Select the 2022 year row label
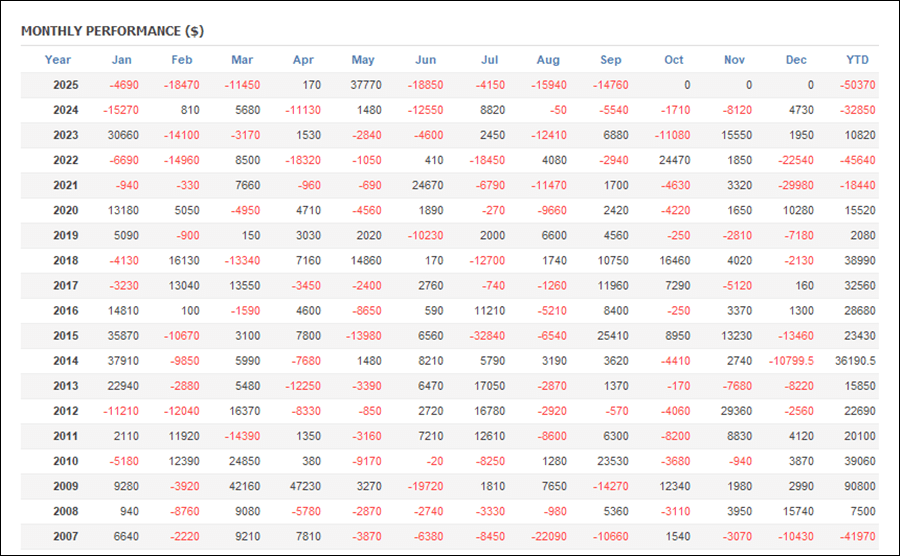This screenshot has height=556, width=900. pyautogui.click(x=65, y=160)
